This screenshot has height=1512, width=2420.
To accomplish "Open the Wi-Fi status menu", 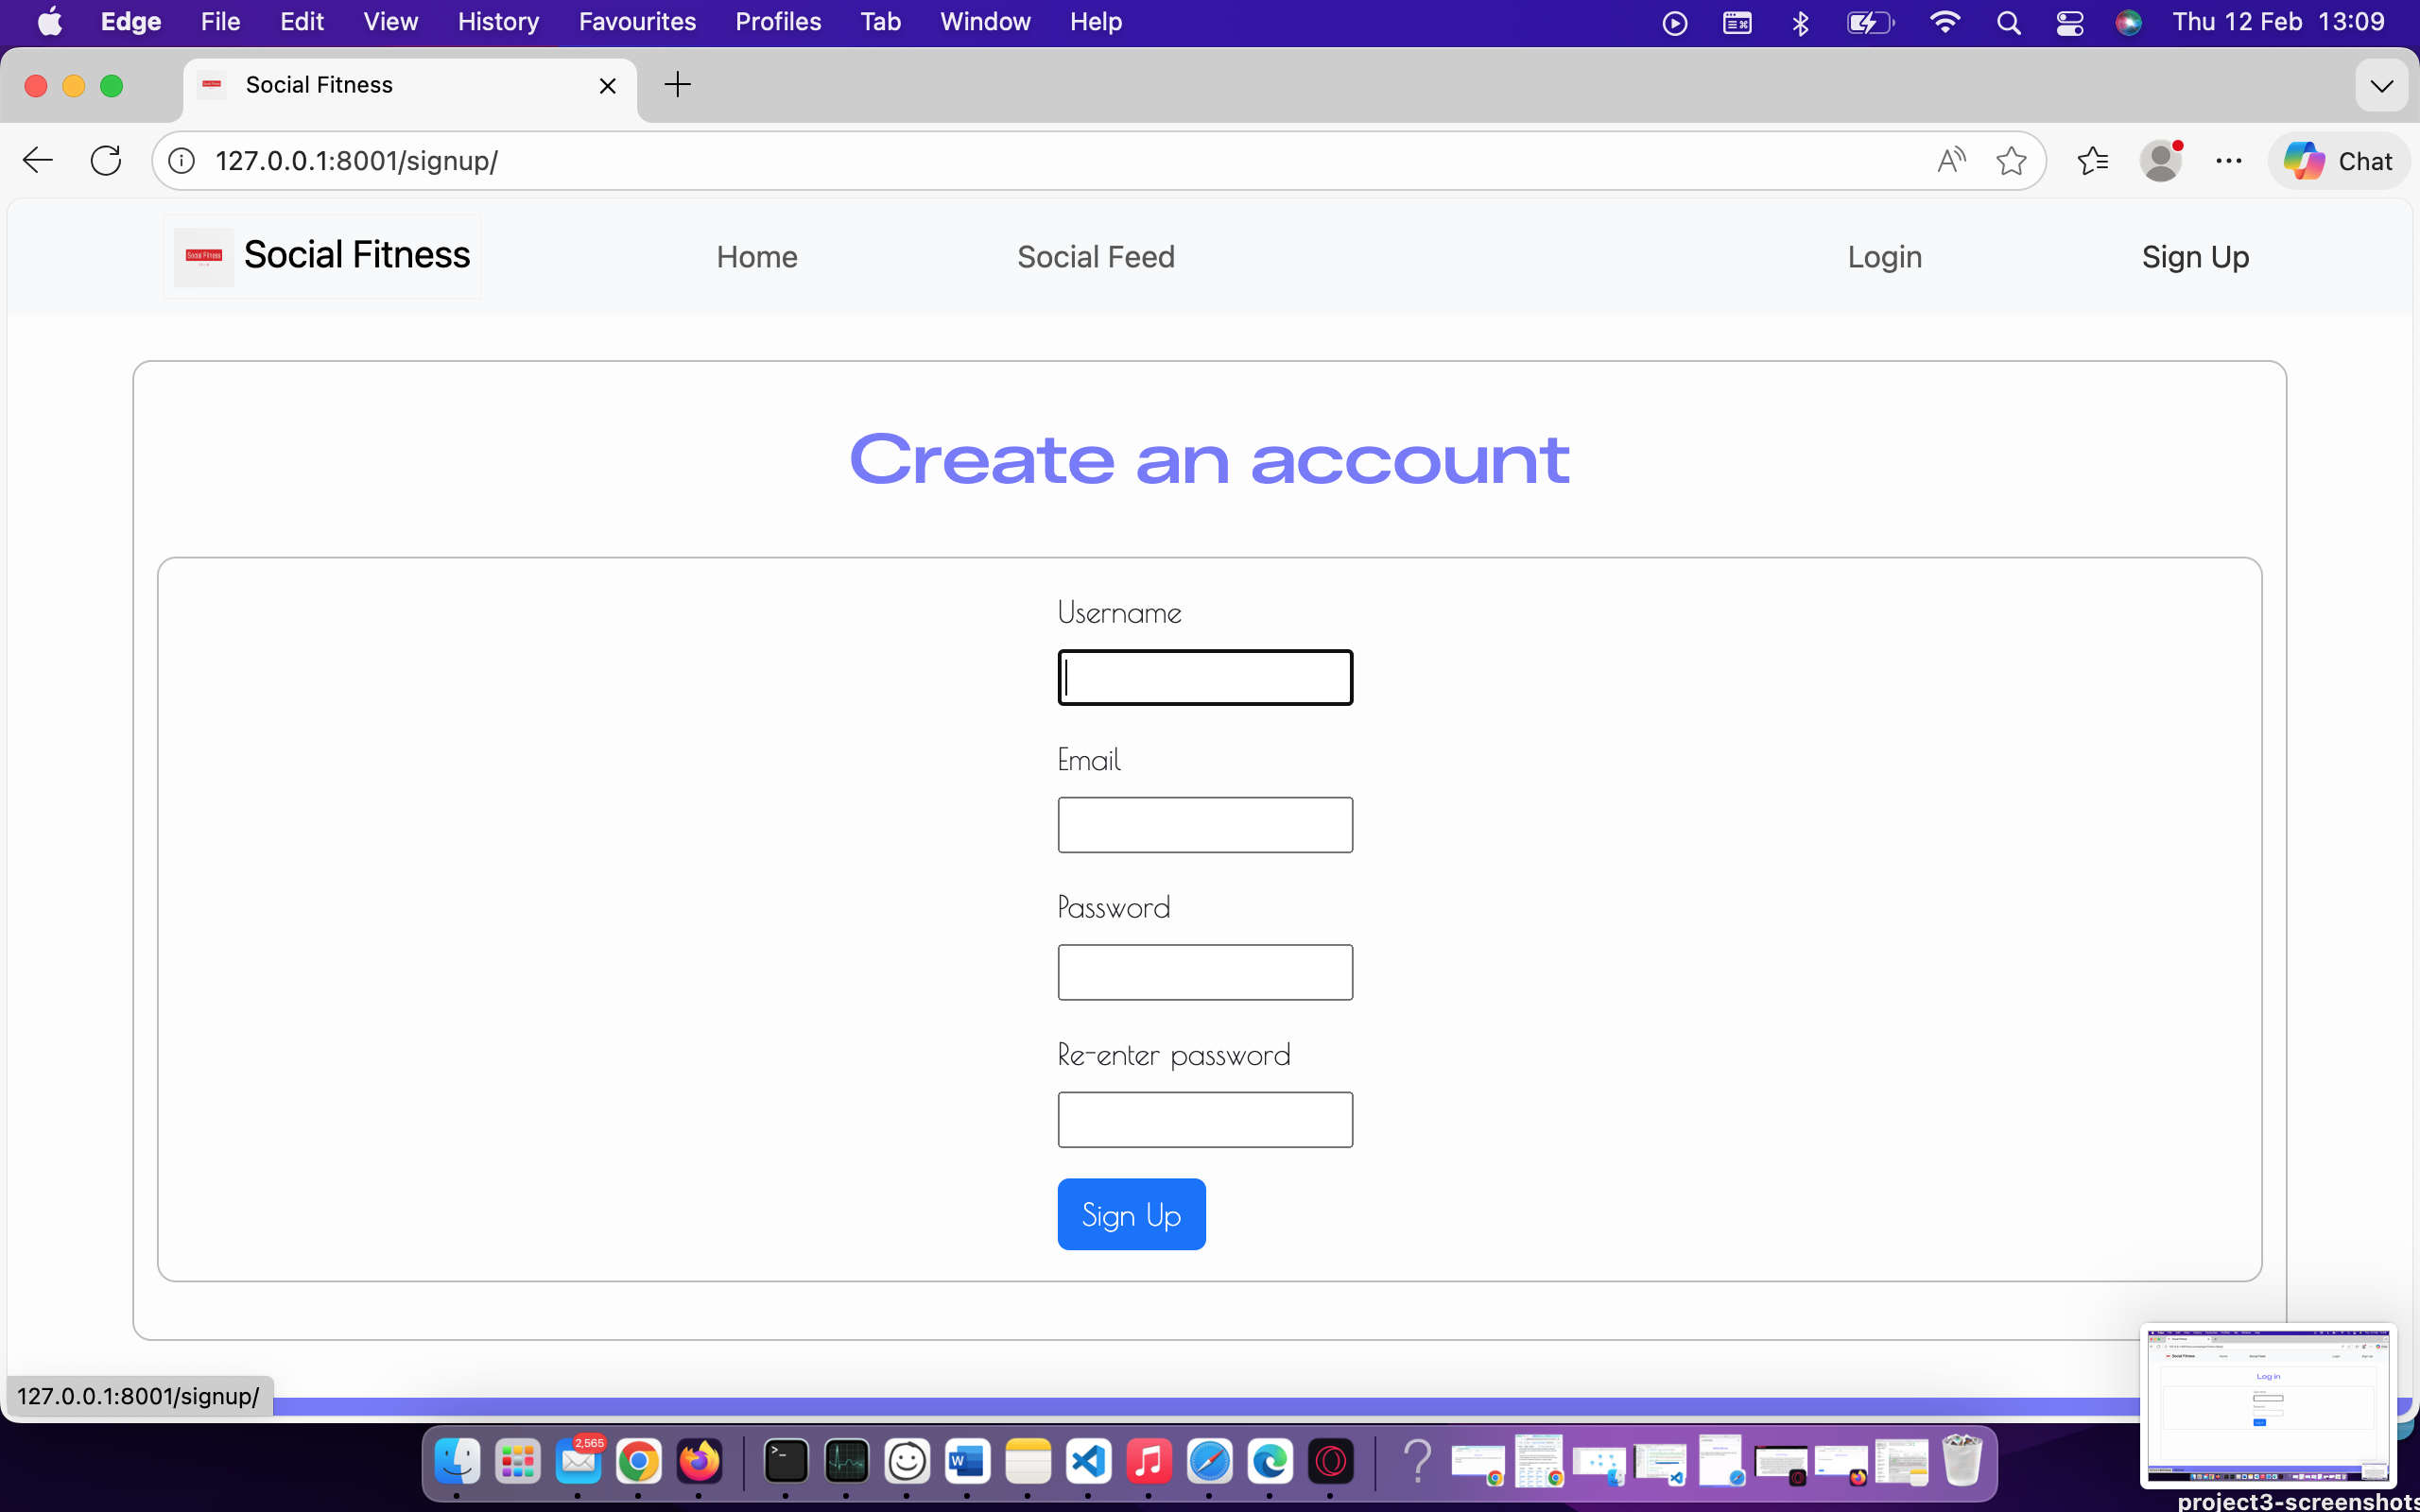I will point(1944,21).
